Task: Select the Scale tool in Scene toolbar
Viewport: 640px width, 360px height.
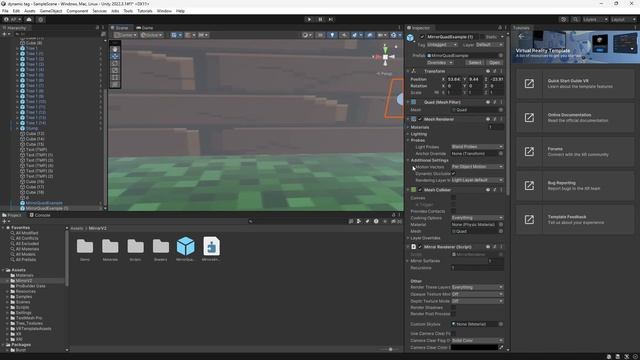Action: coord(115,70)
